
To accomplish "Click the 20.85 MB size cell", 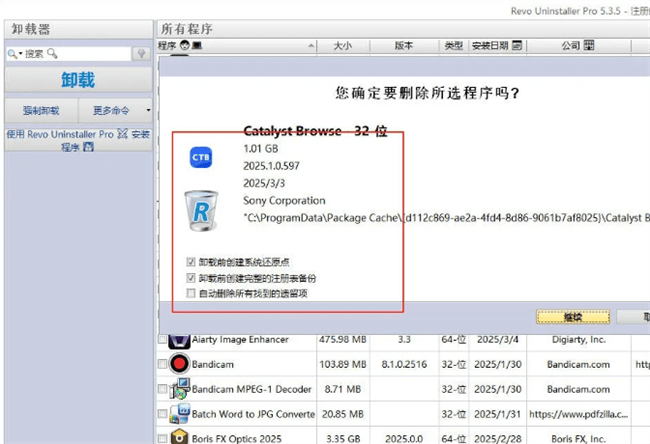I will (343, 414).
